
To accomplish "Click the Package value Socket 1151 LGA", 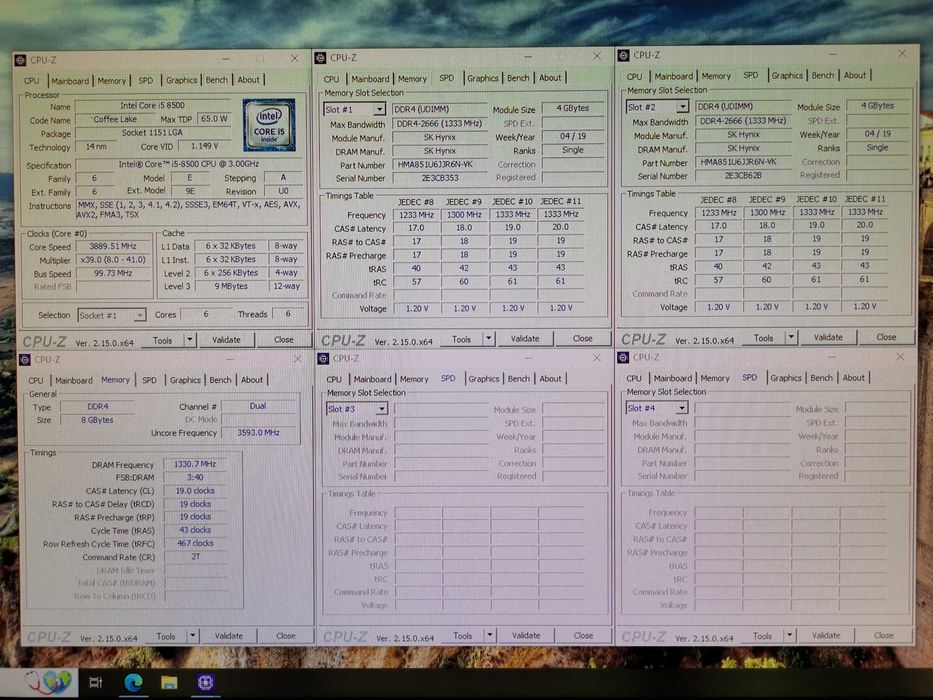I will 152,133.
